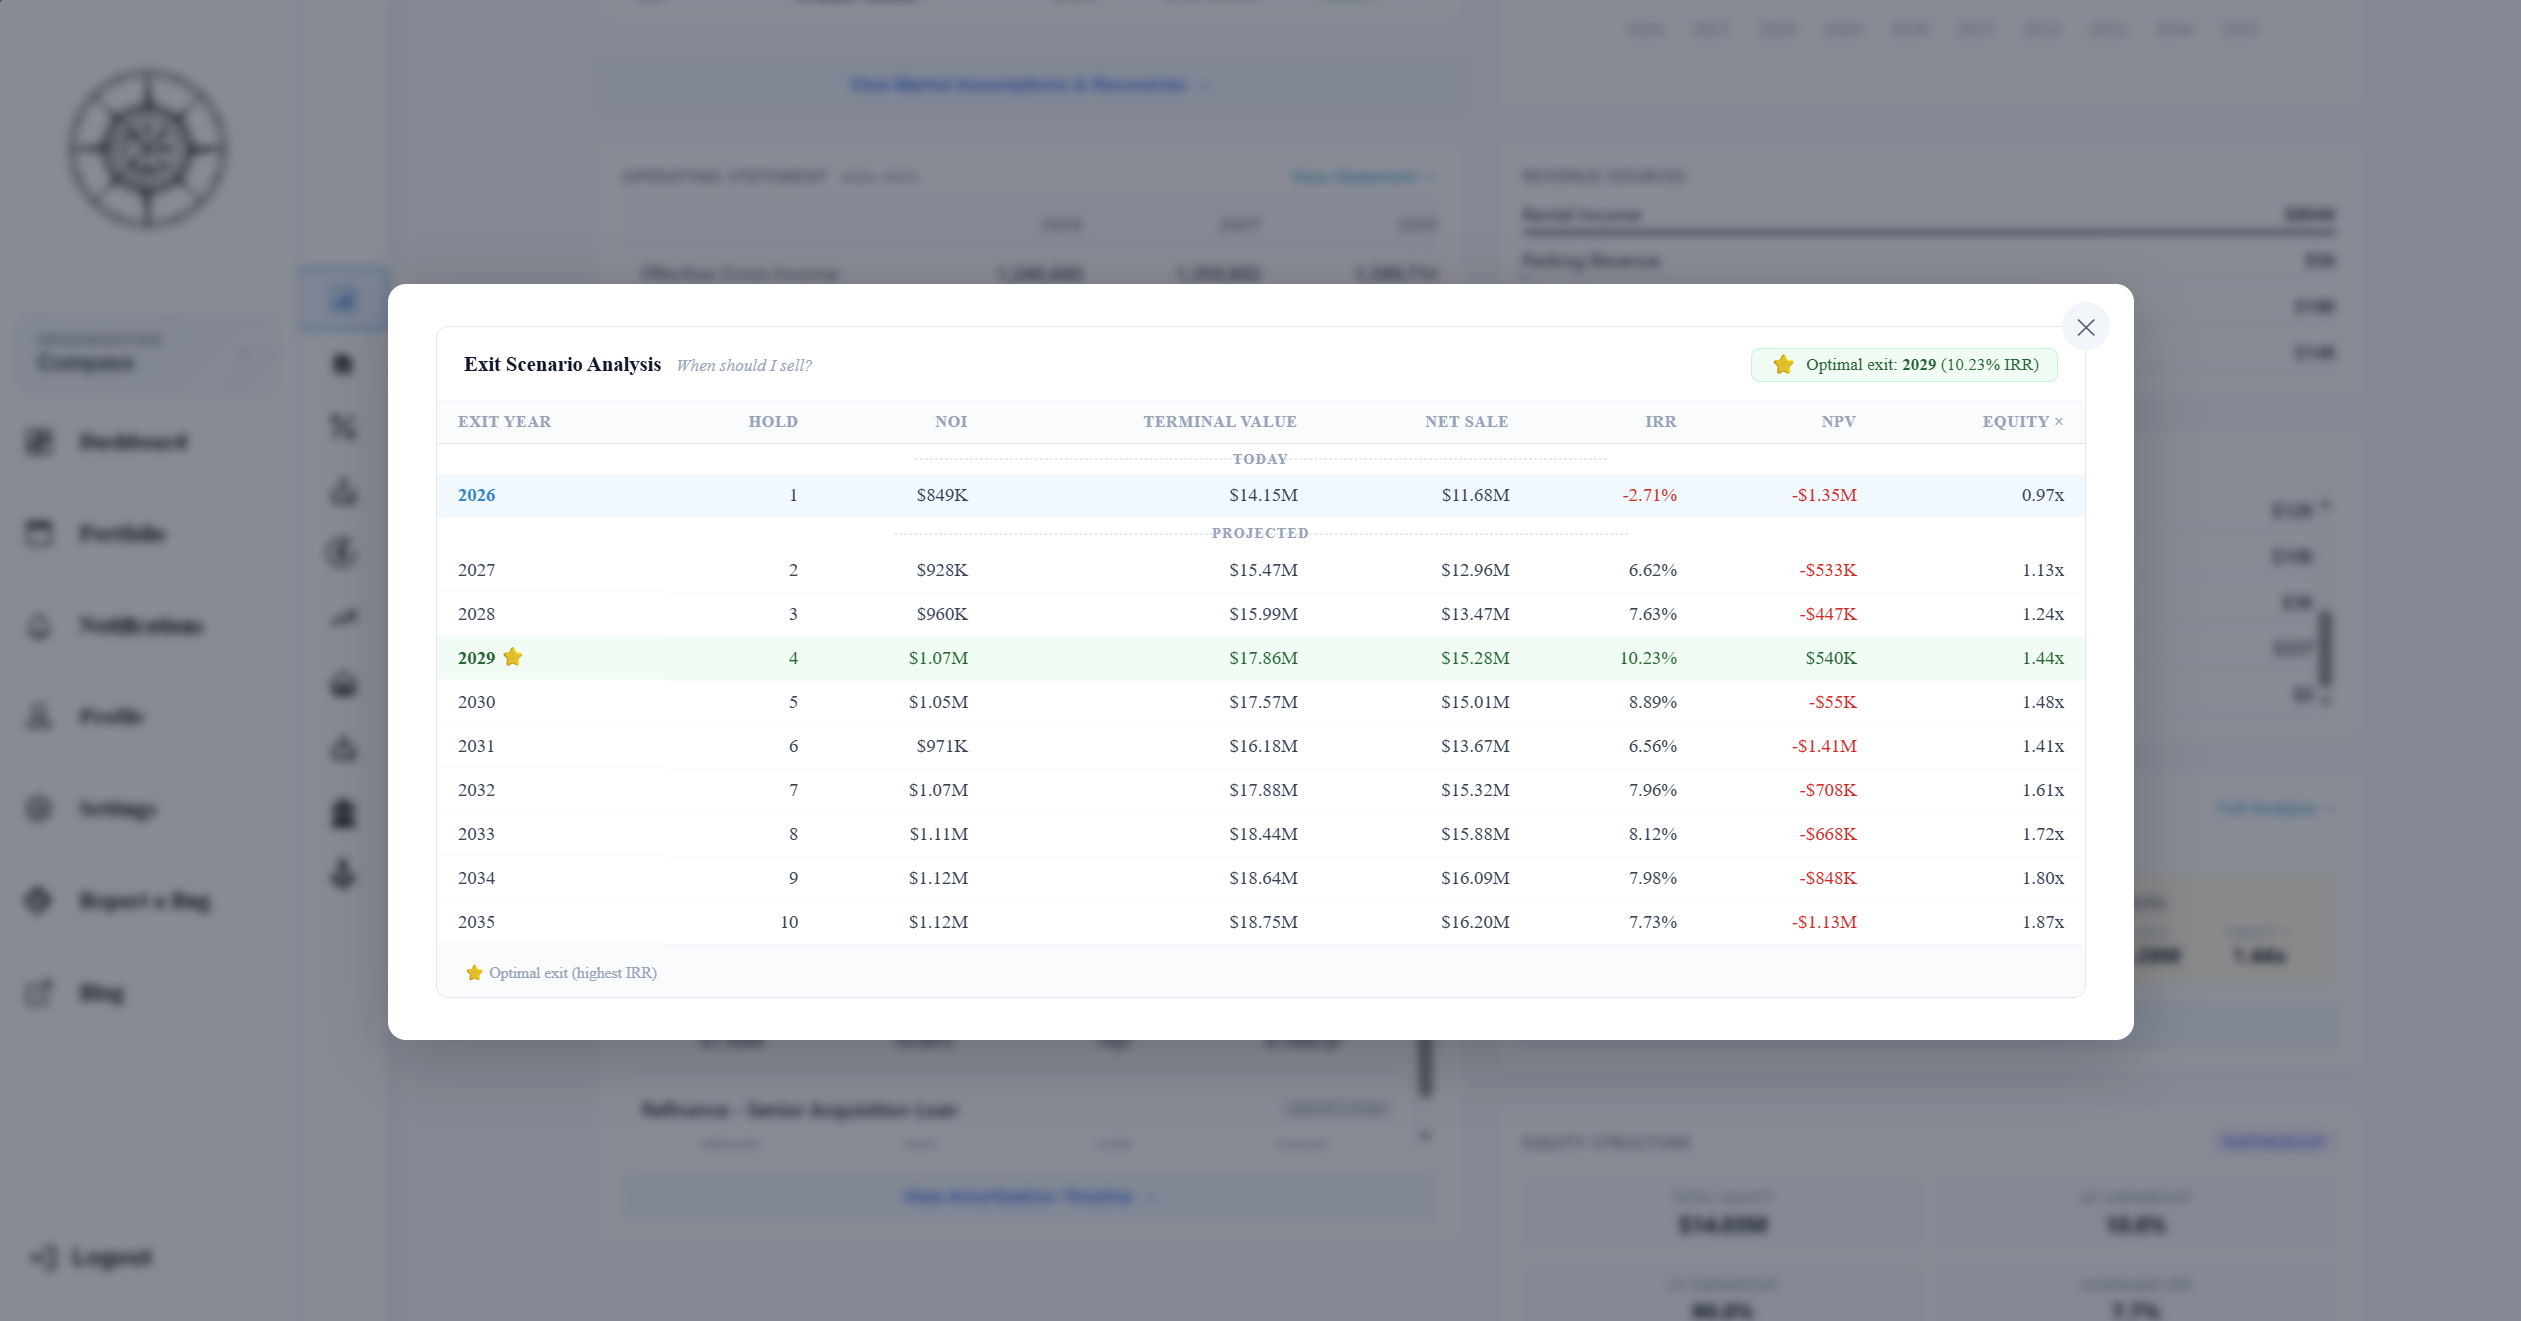Select the 2026 exit year row
Image resolution: width=2521 pixels, height=1321 pixels.
click(x=476, y=495)
